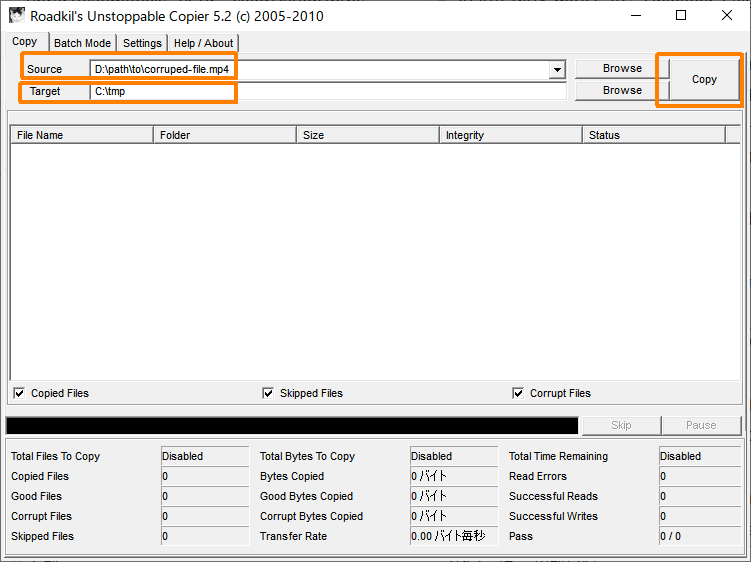The height and width of the screenshot is (562, 751).
Task: Switch to the Batch Mode tab
Action: (82, 43)
